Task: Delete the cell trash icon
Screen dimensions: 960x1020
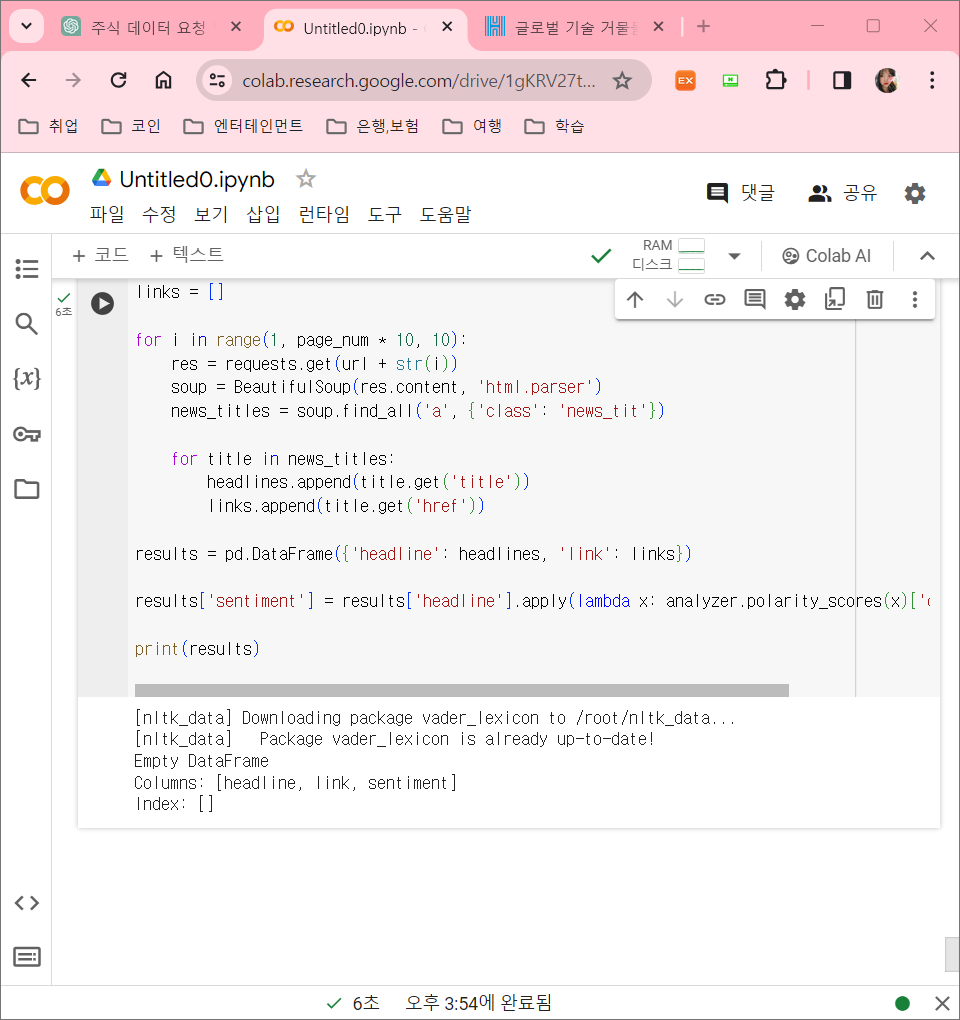Action: coord(875,299)
